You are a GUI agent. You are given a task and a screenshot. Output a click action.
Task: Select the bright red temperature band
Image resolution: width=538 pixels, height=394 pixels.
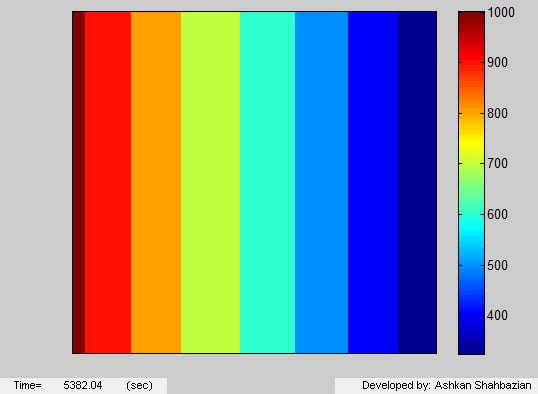pyautogui.click(x=108, y=182)
